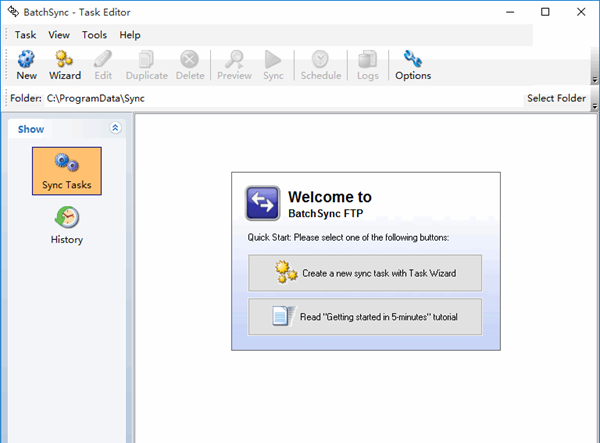Click the BatchSync FTP arrows logo
Screen dimensions: 600x443
(262, 203)
